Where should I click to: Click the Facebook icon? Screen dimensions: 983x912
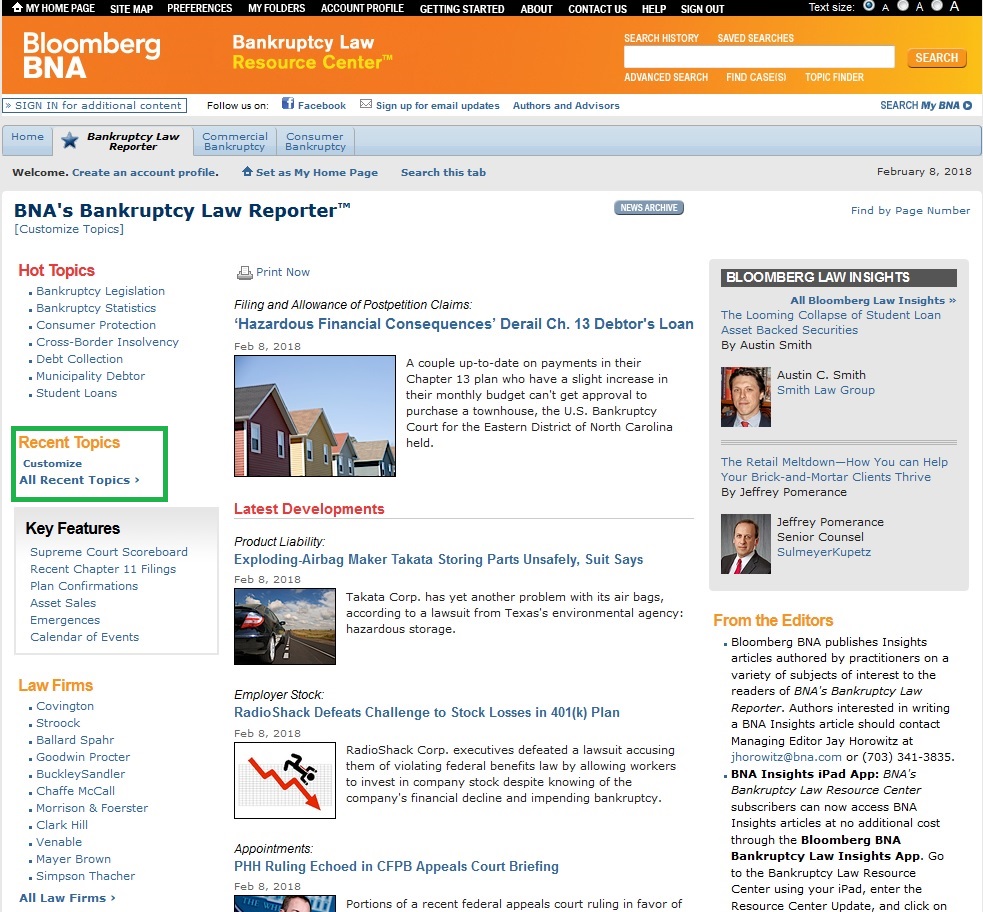288,103
